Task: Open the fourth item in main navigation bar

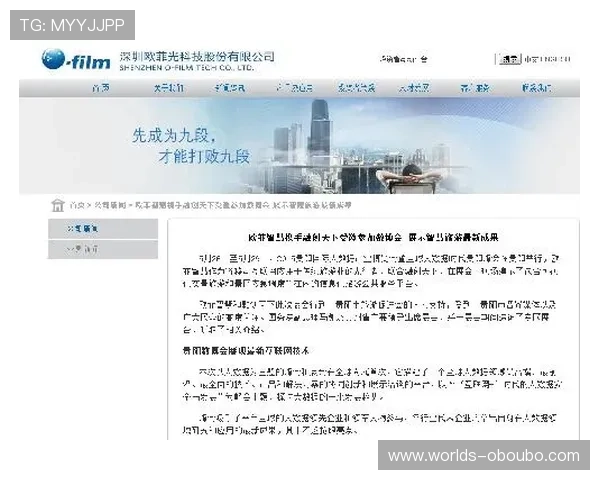Action: click(295, 88)
